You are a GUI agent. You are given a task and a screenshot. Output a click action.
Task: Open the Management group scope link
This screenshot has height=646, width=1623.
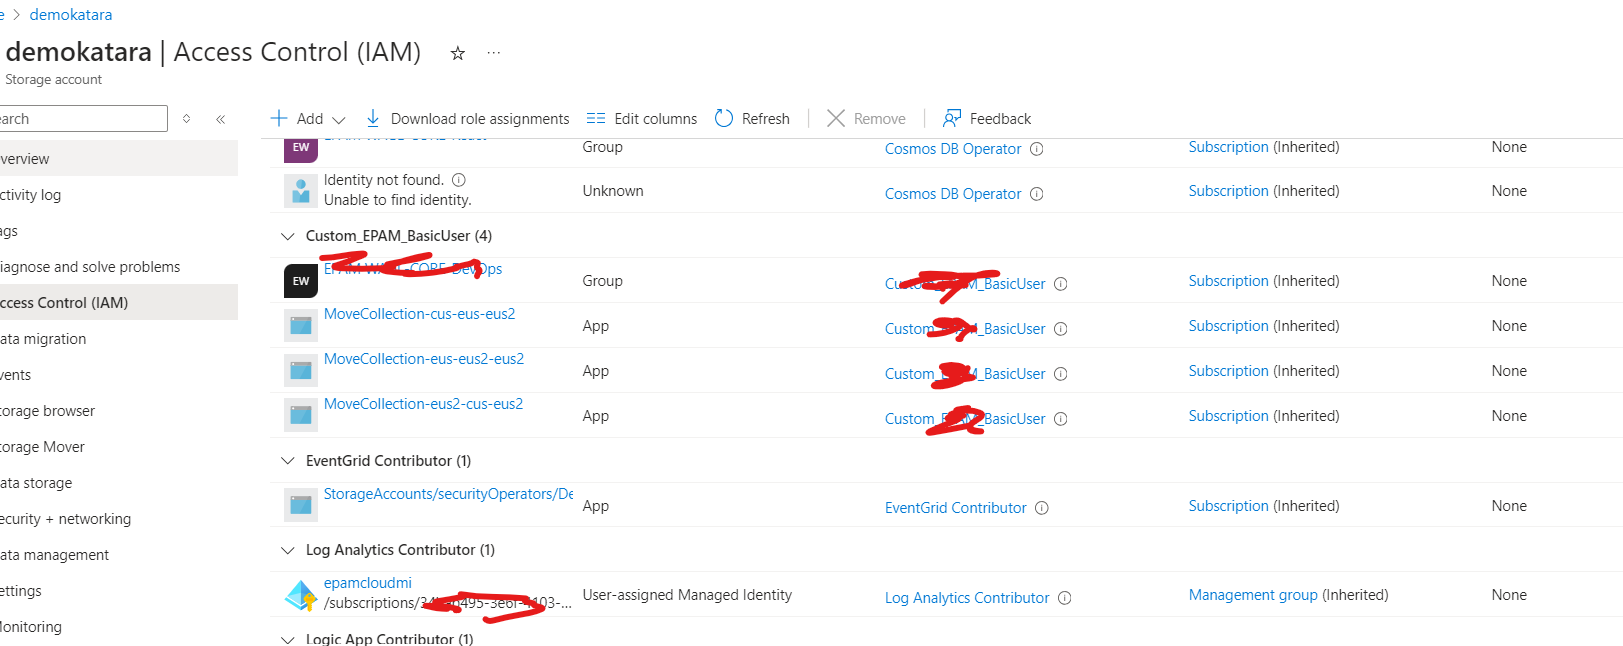[1253, 595]
